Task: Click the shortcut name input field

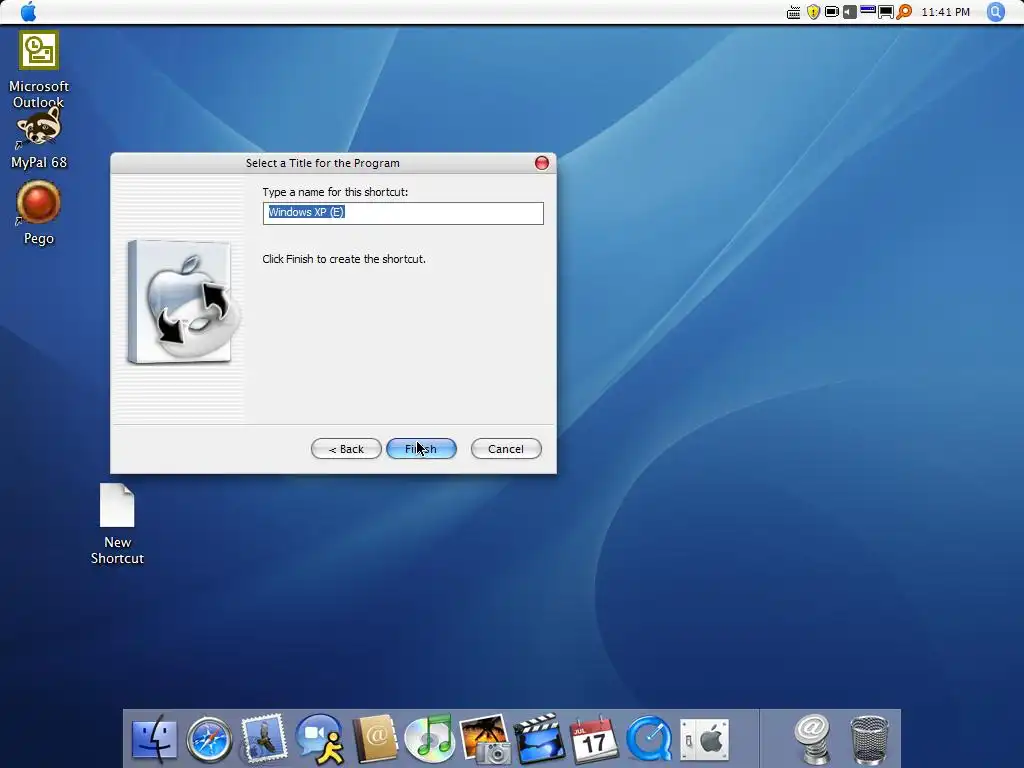Action: (403, 213)
